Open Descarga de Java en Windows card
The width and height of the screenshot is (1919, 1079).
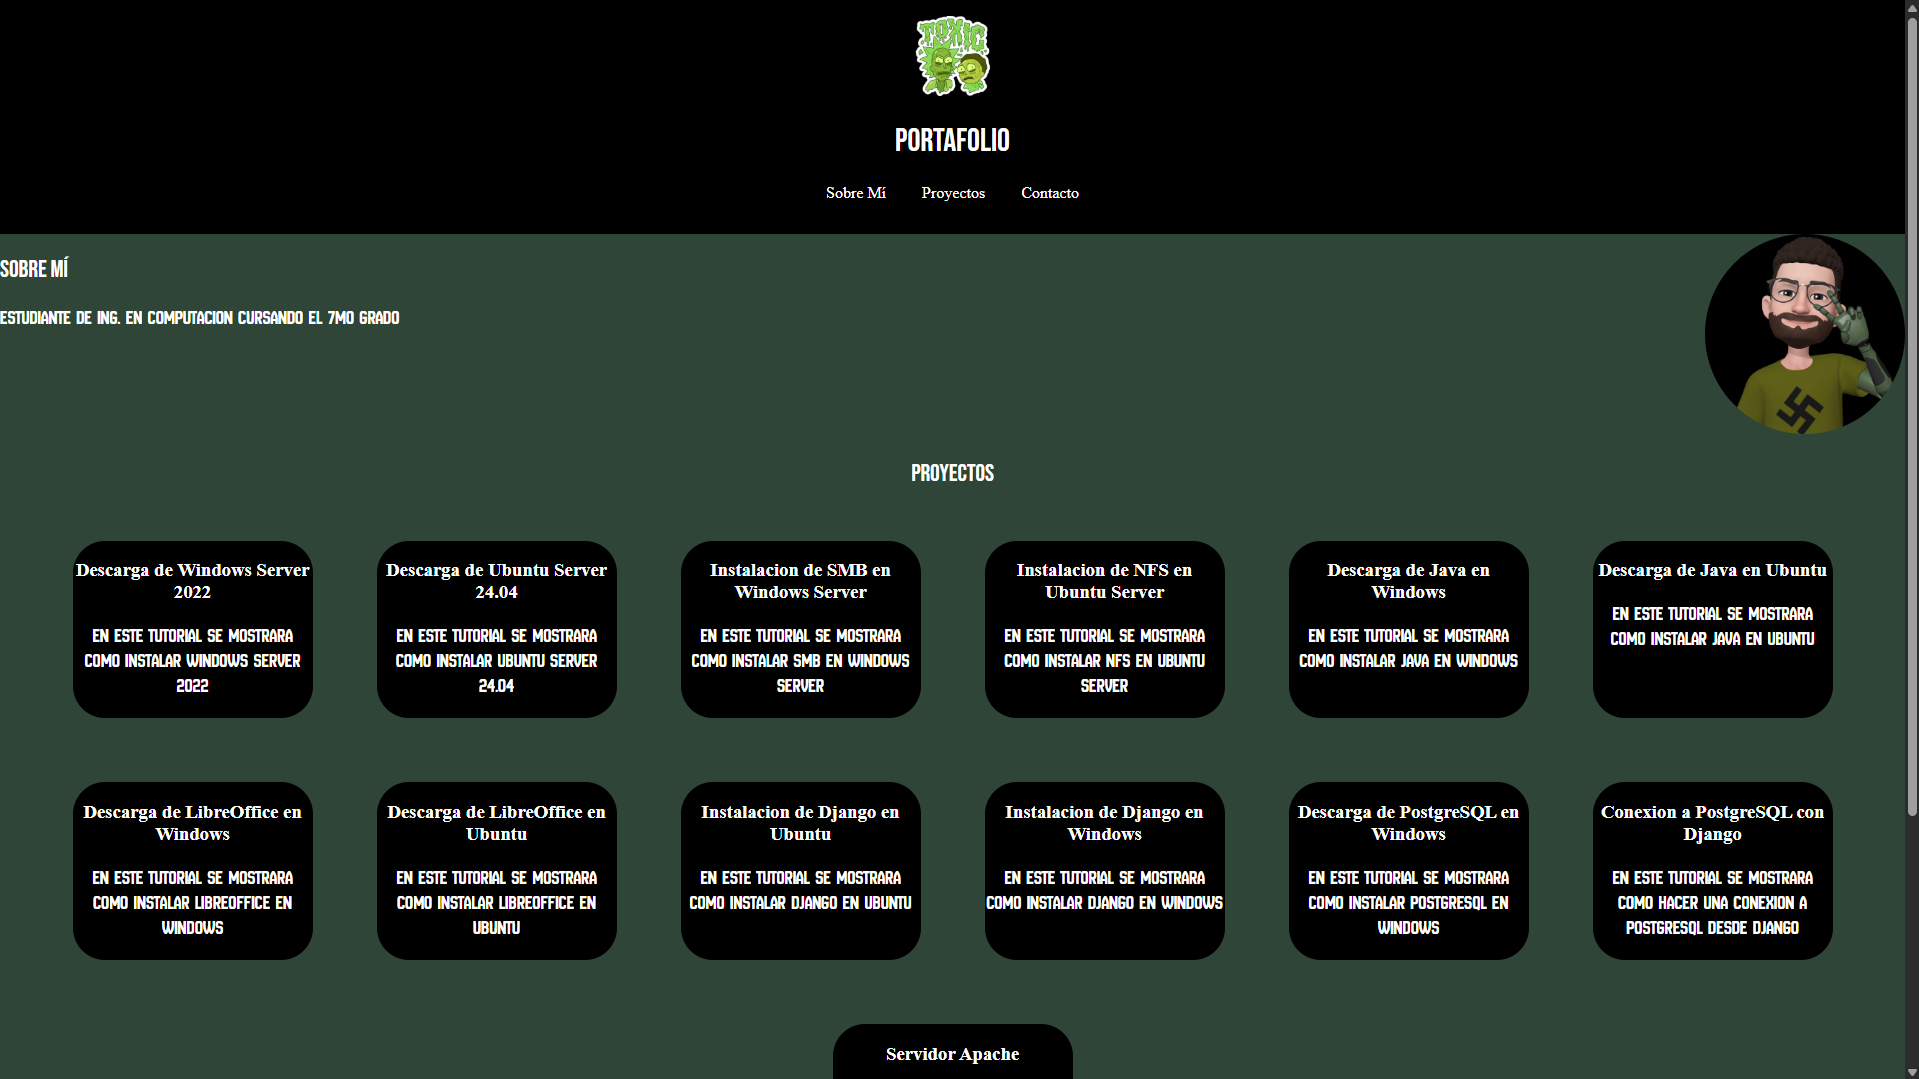point(1409,629)
